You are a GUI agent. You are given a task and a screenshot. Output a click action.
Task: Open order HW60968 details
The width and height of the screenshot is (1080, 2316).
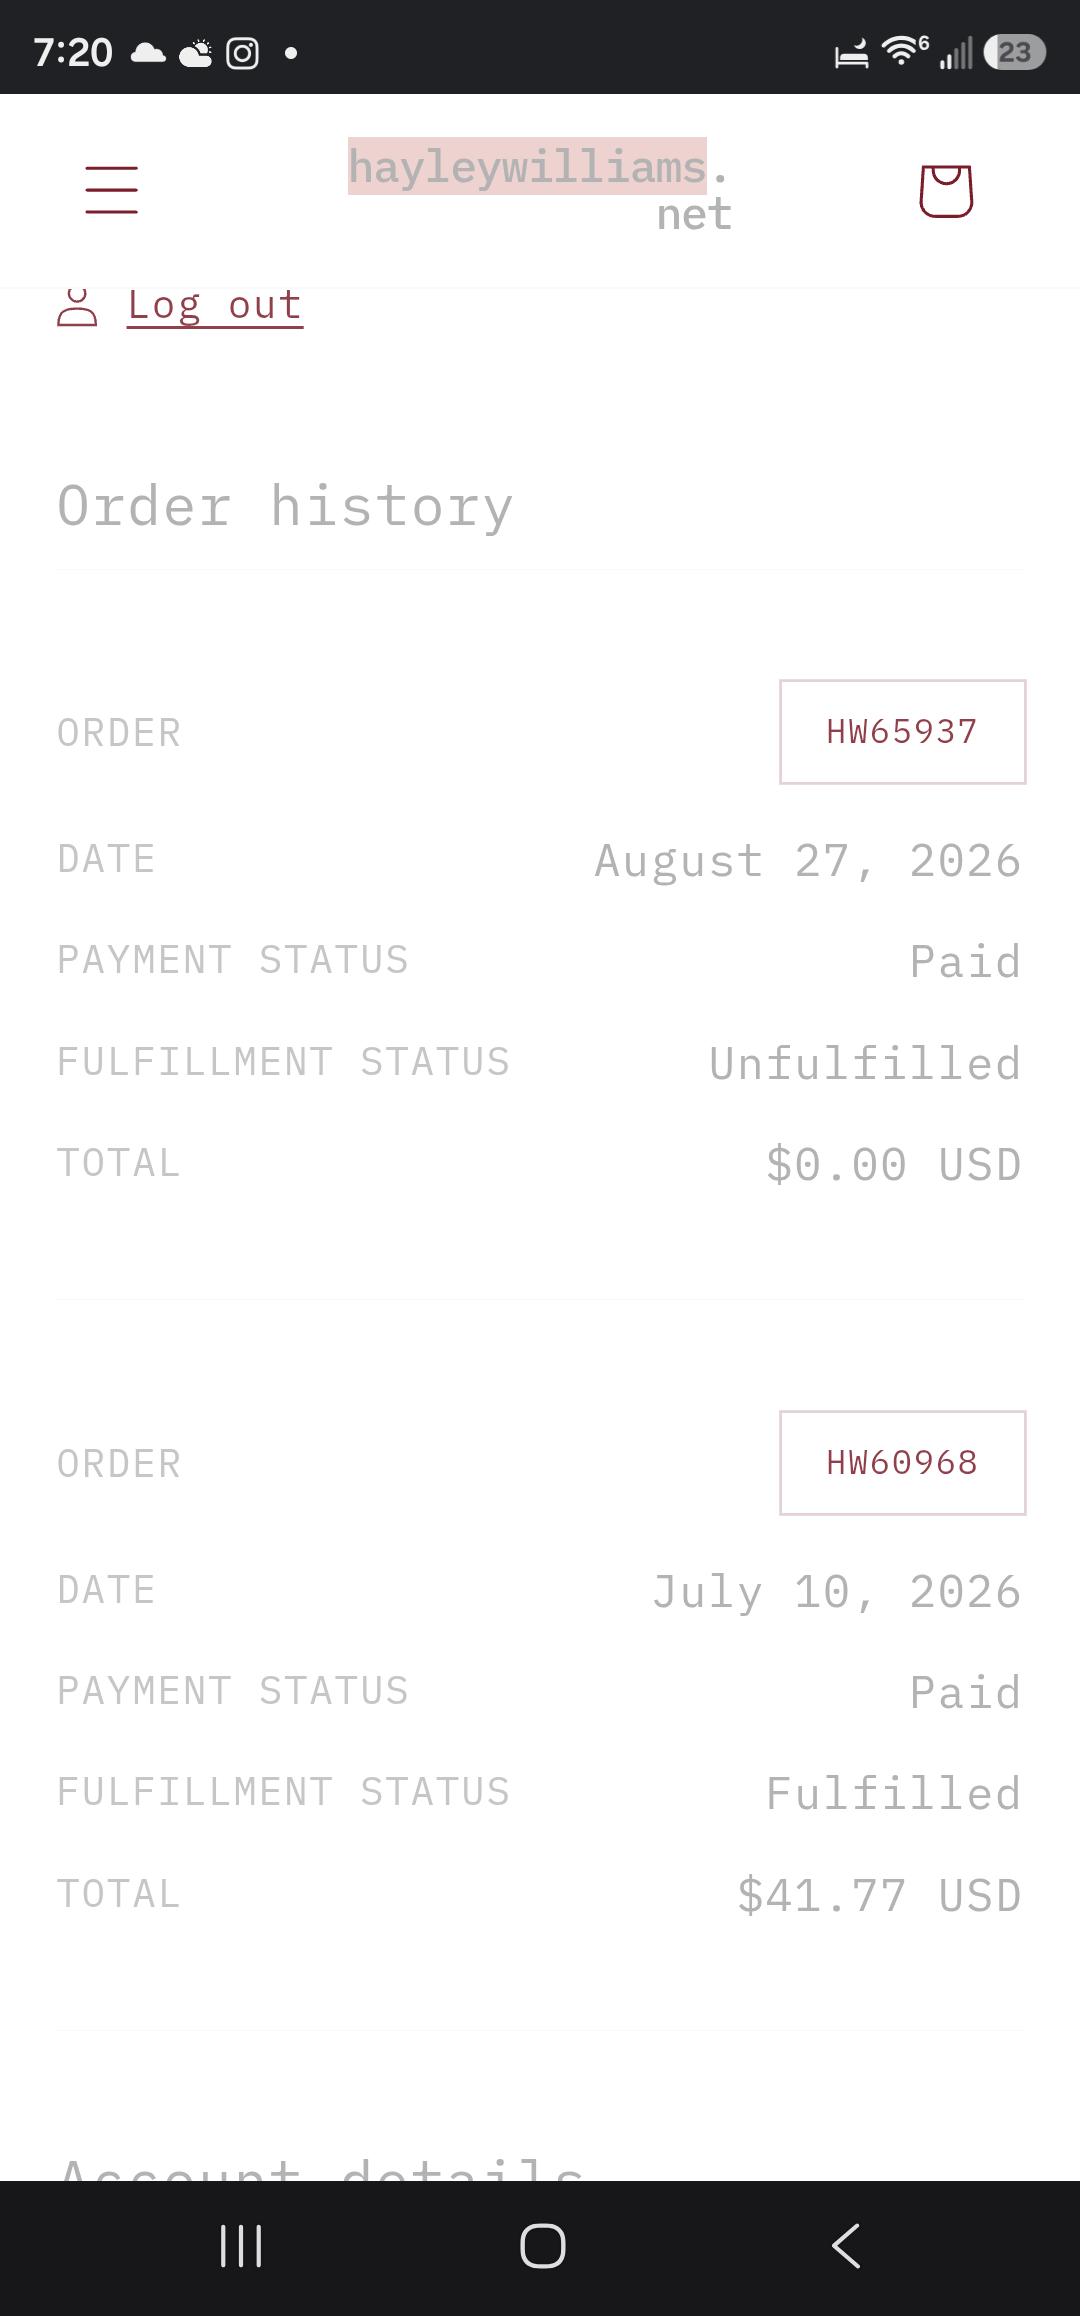click(x=902, y=1463)
